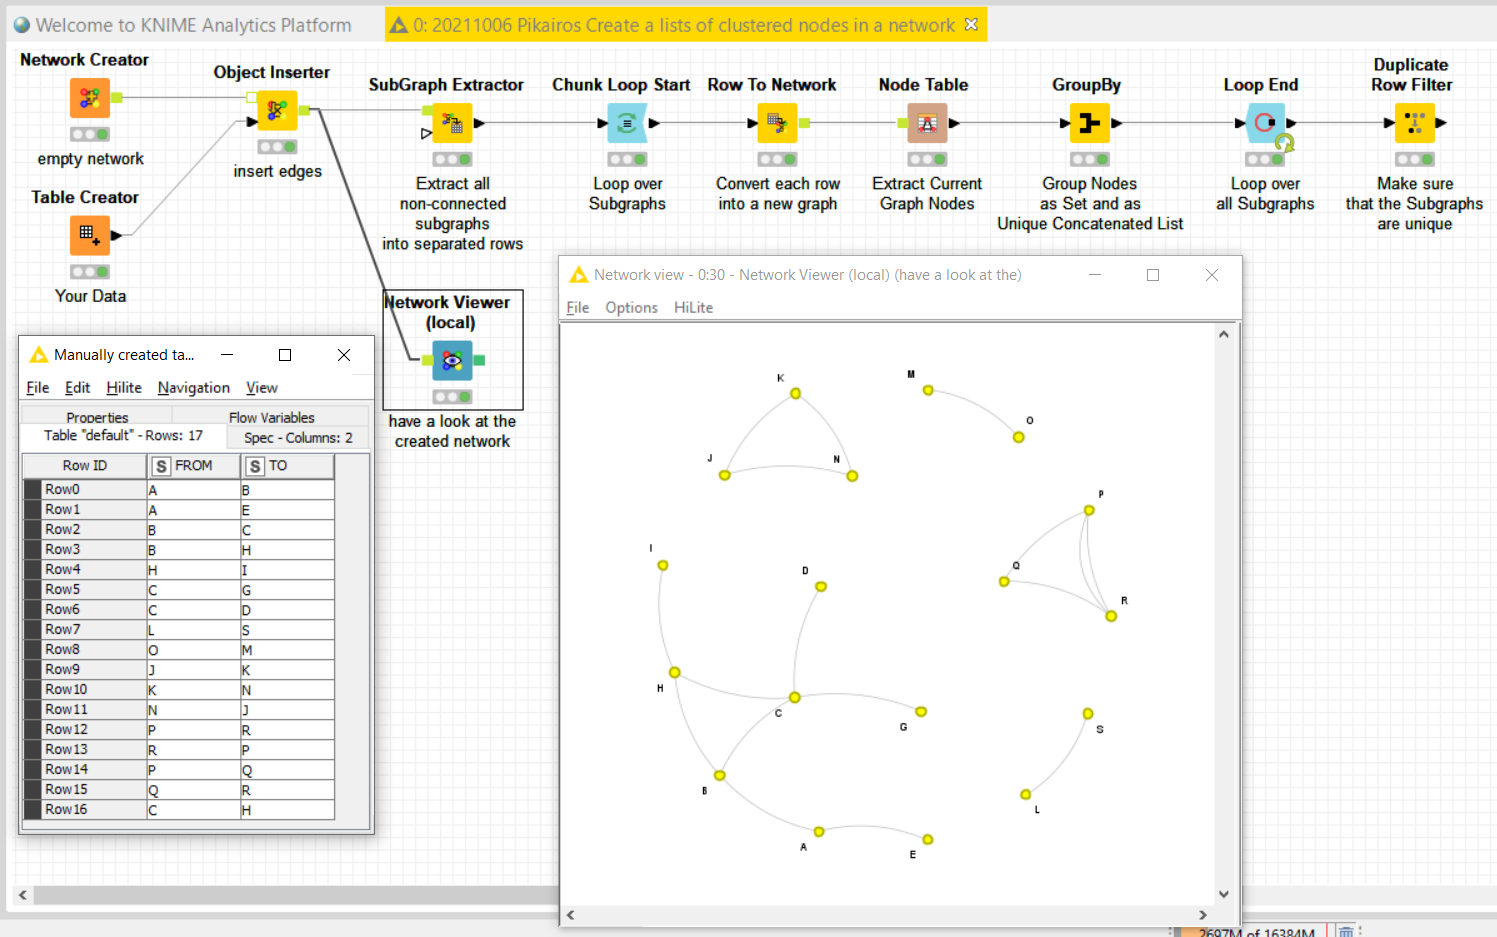Screen dimensions: 1497x937
Task: Minimize the Network view window
Action: (1095, 275)
